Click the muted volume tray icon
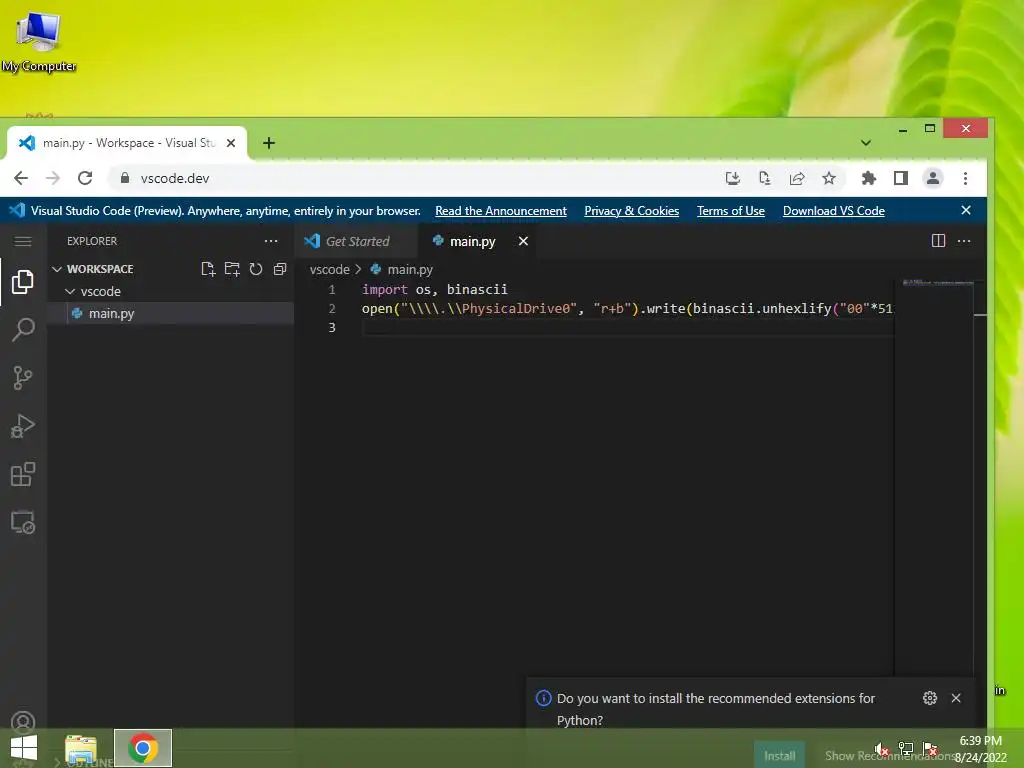The width and height of the screenshot is (1024, 768). tap(882, 749)
